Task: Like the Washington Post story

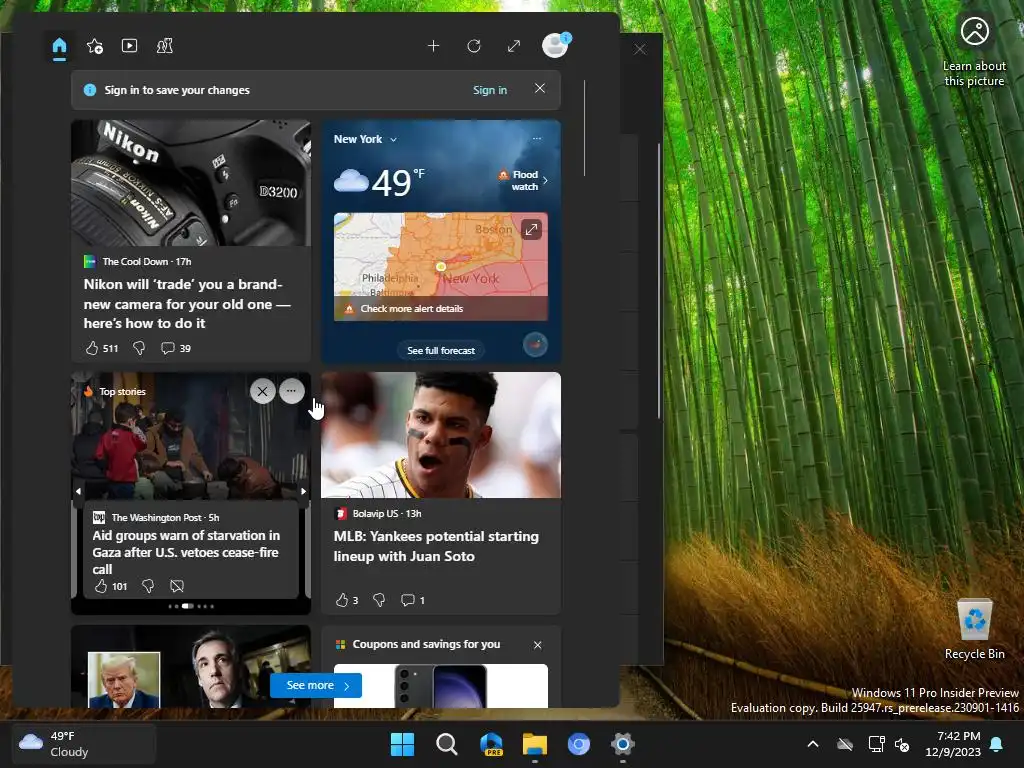Action: coord(110,586)
